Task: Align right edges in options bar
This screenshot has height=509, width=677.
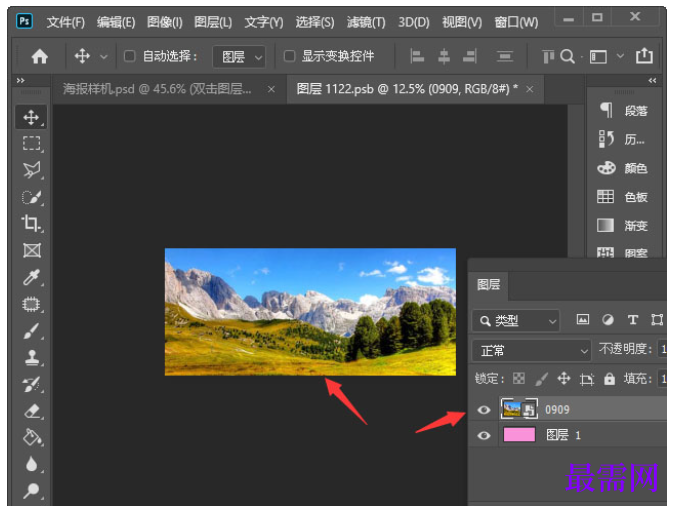Action: pyautogui.click(x=470, y=56)
